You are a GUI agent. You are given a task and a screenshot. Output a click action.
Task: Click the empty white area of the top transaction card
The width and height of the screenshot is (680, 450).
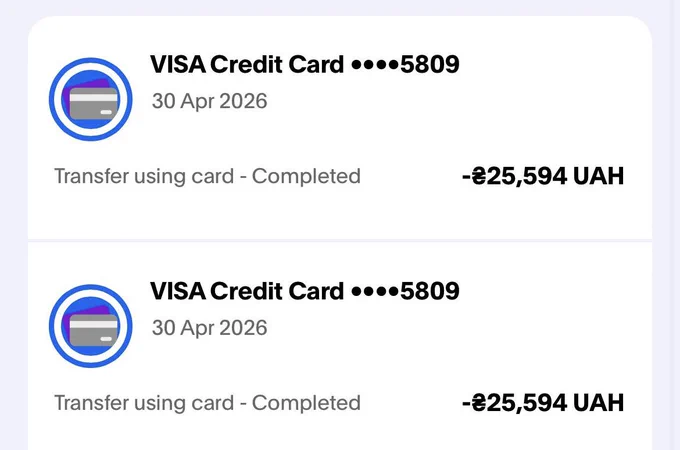click(542, 100)
